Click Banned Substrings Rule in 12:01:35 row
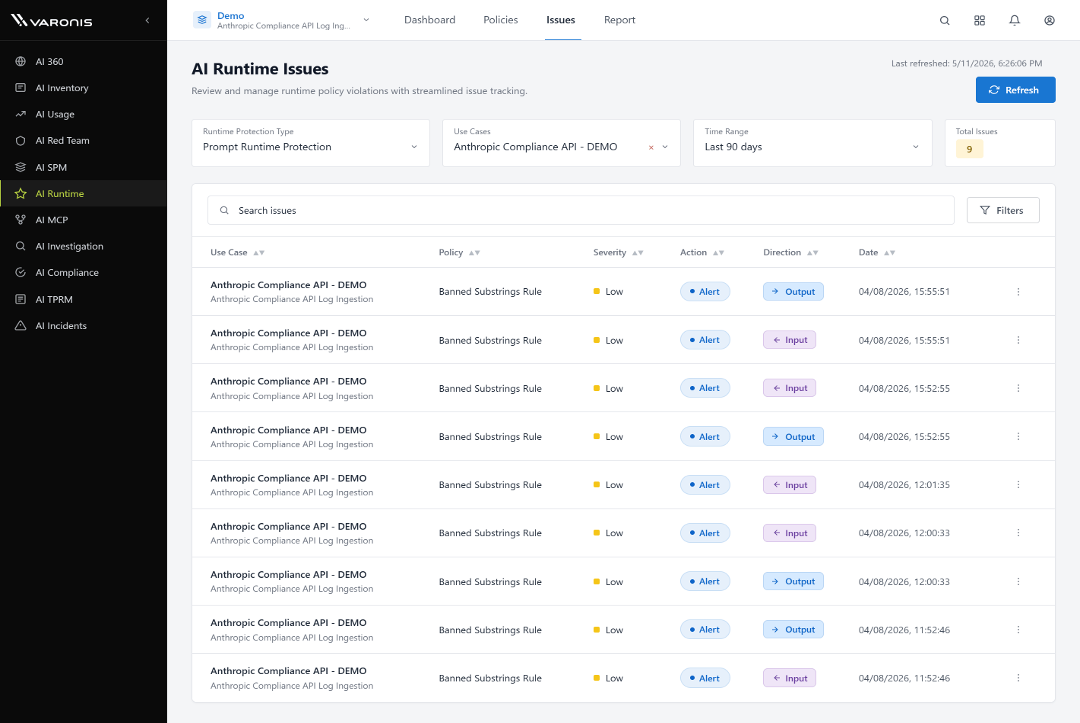This screenshot has height=723, width=1080. pyautogui.click(x=490, y=485)
